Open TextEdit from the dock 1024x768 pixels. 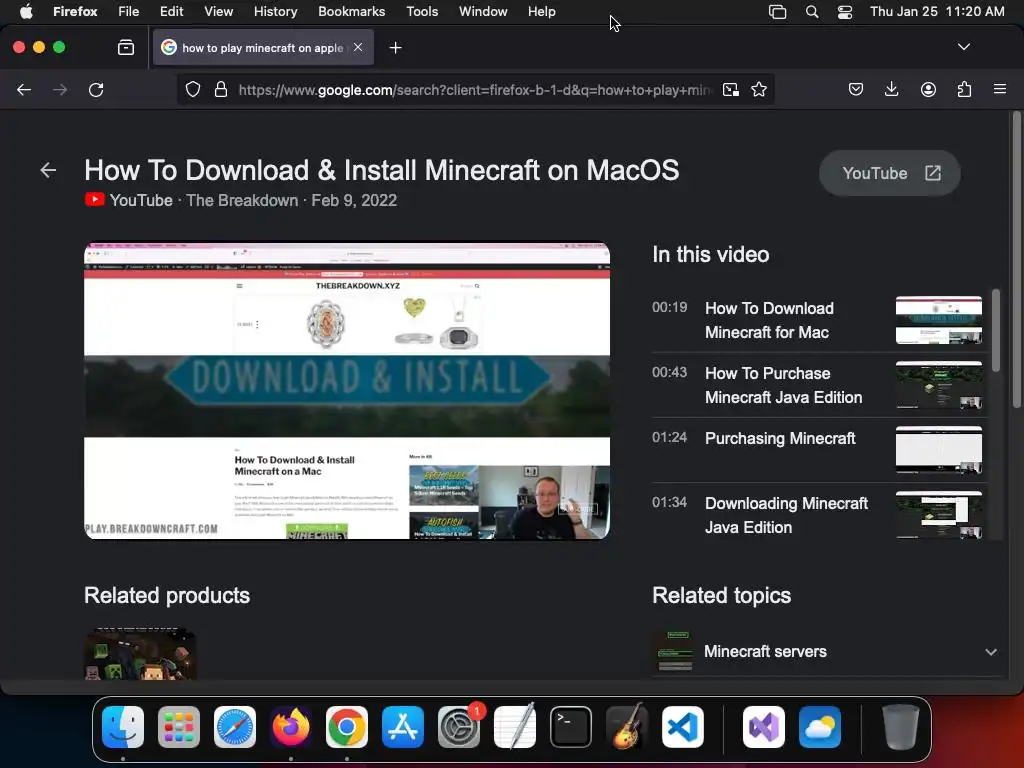(515, 727)
